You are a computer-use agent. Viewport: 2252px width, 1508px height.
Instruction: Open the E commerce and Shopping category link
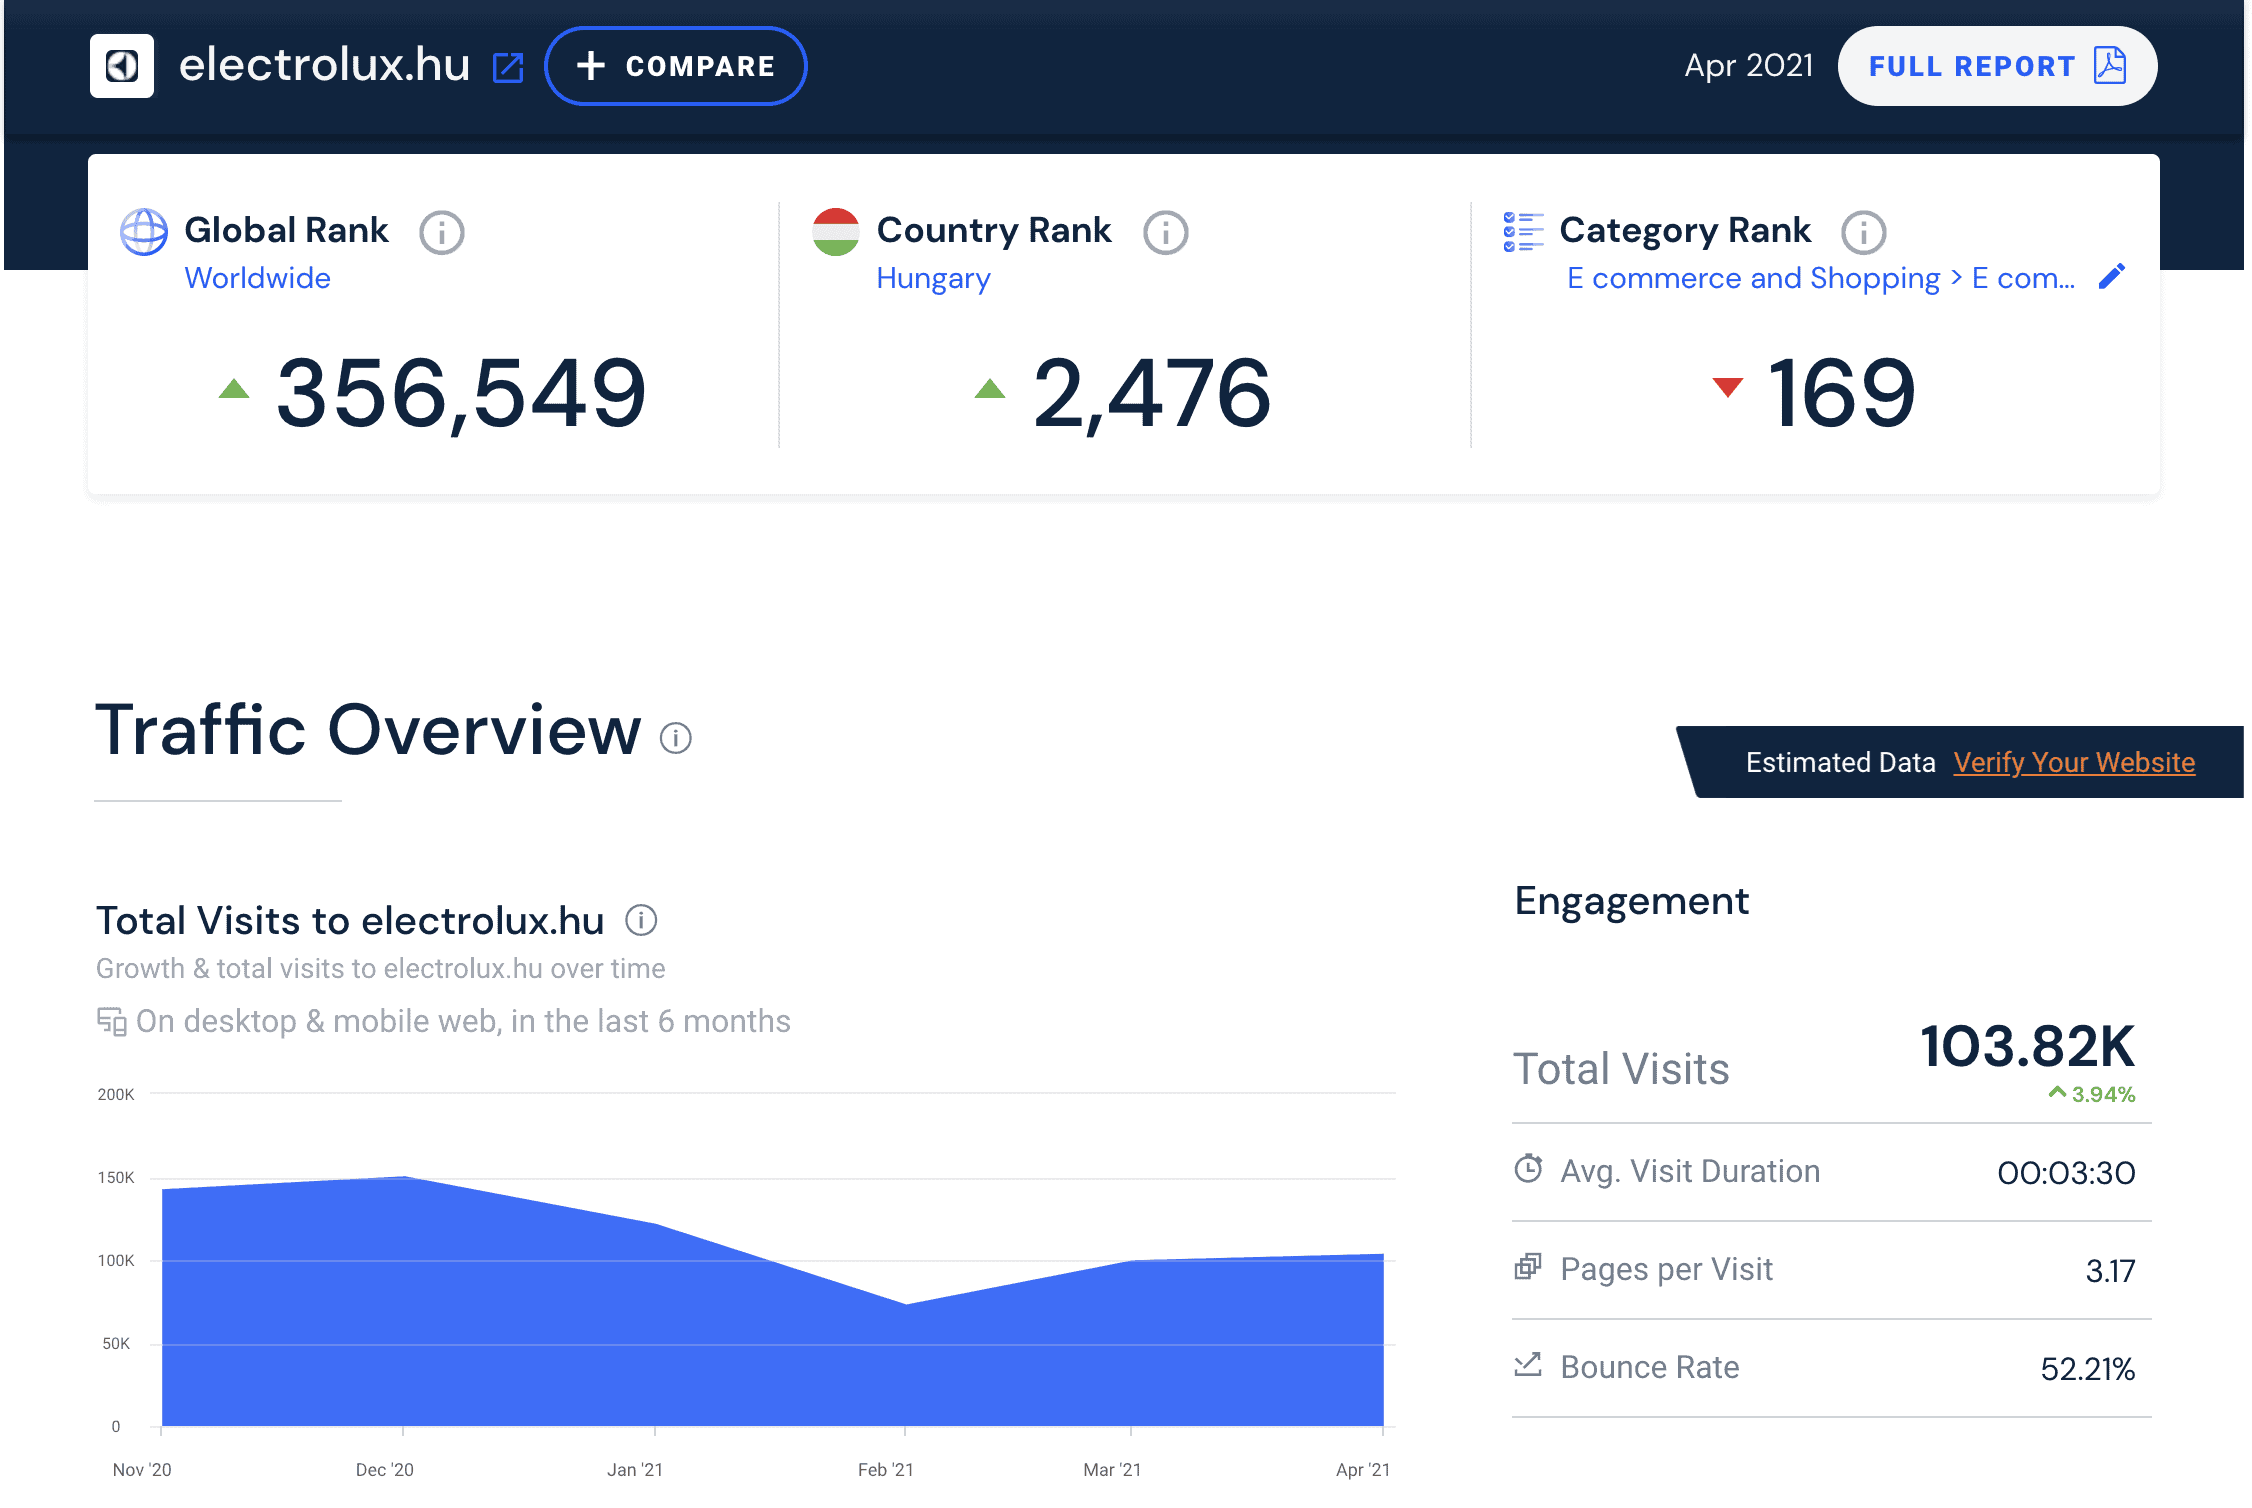coord(1753,278)
